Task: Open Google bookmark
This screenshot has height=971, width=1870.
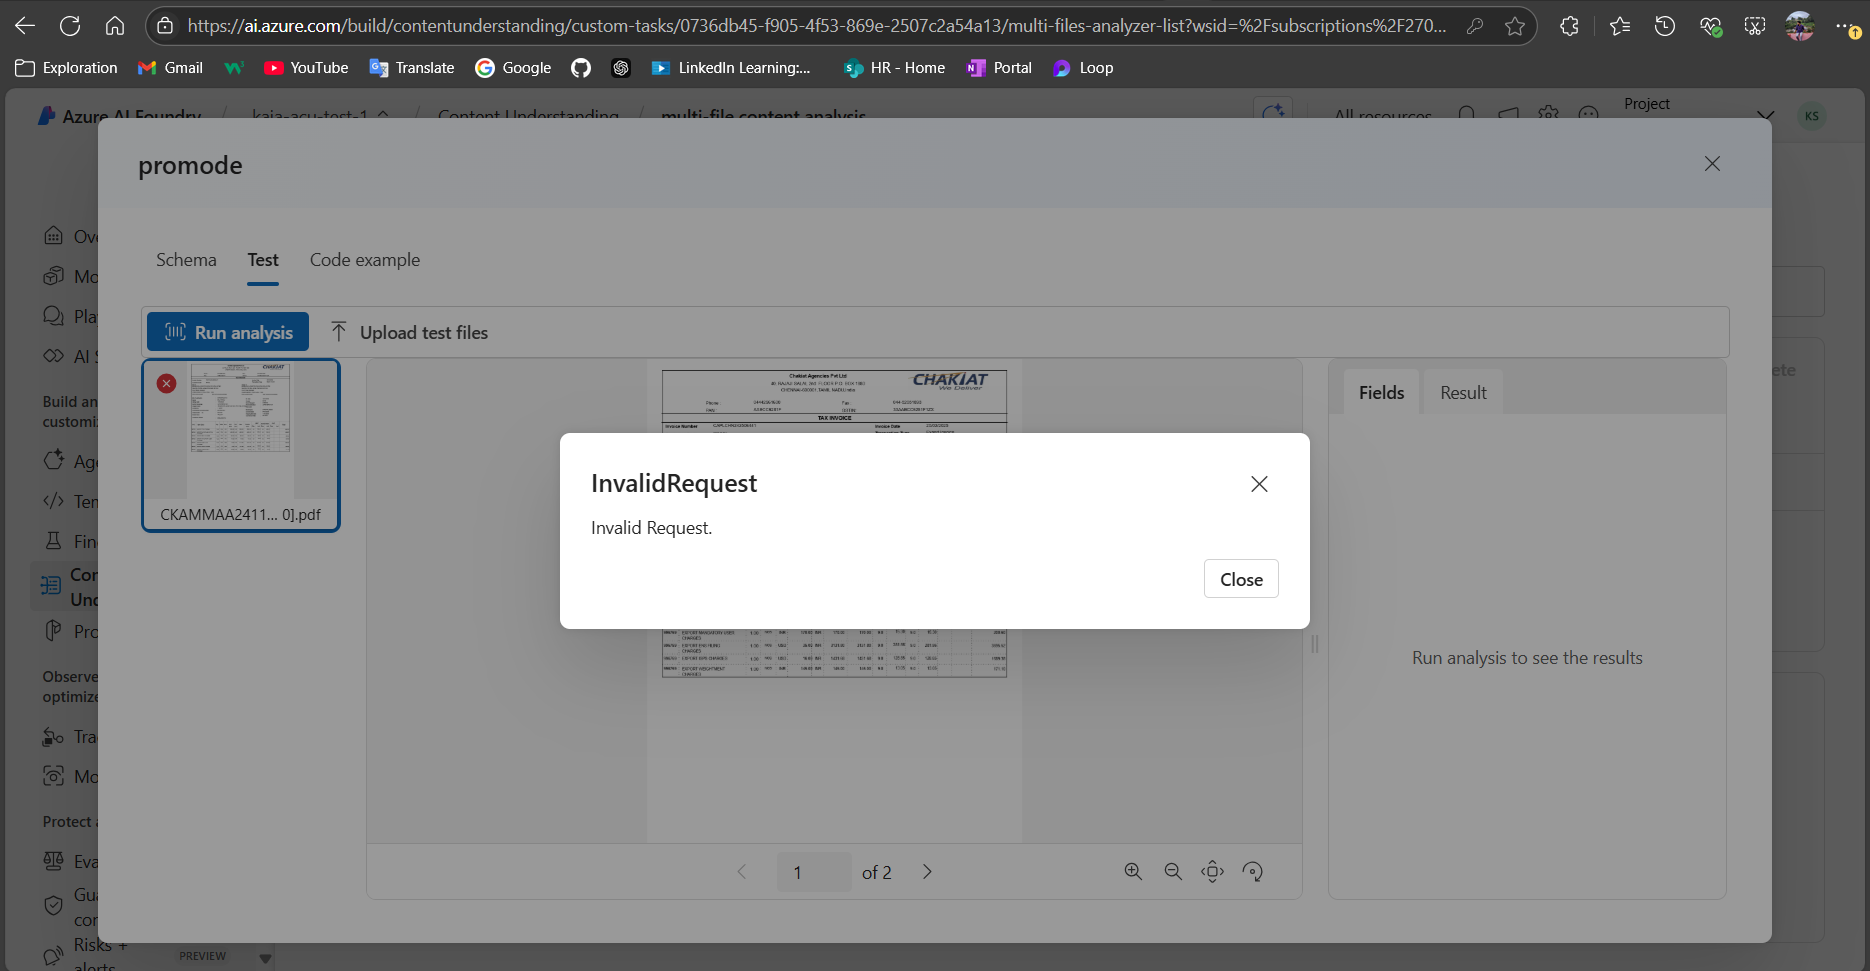Action: pyautogui.click(x=513, y=68)
